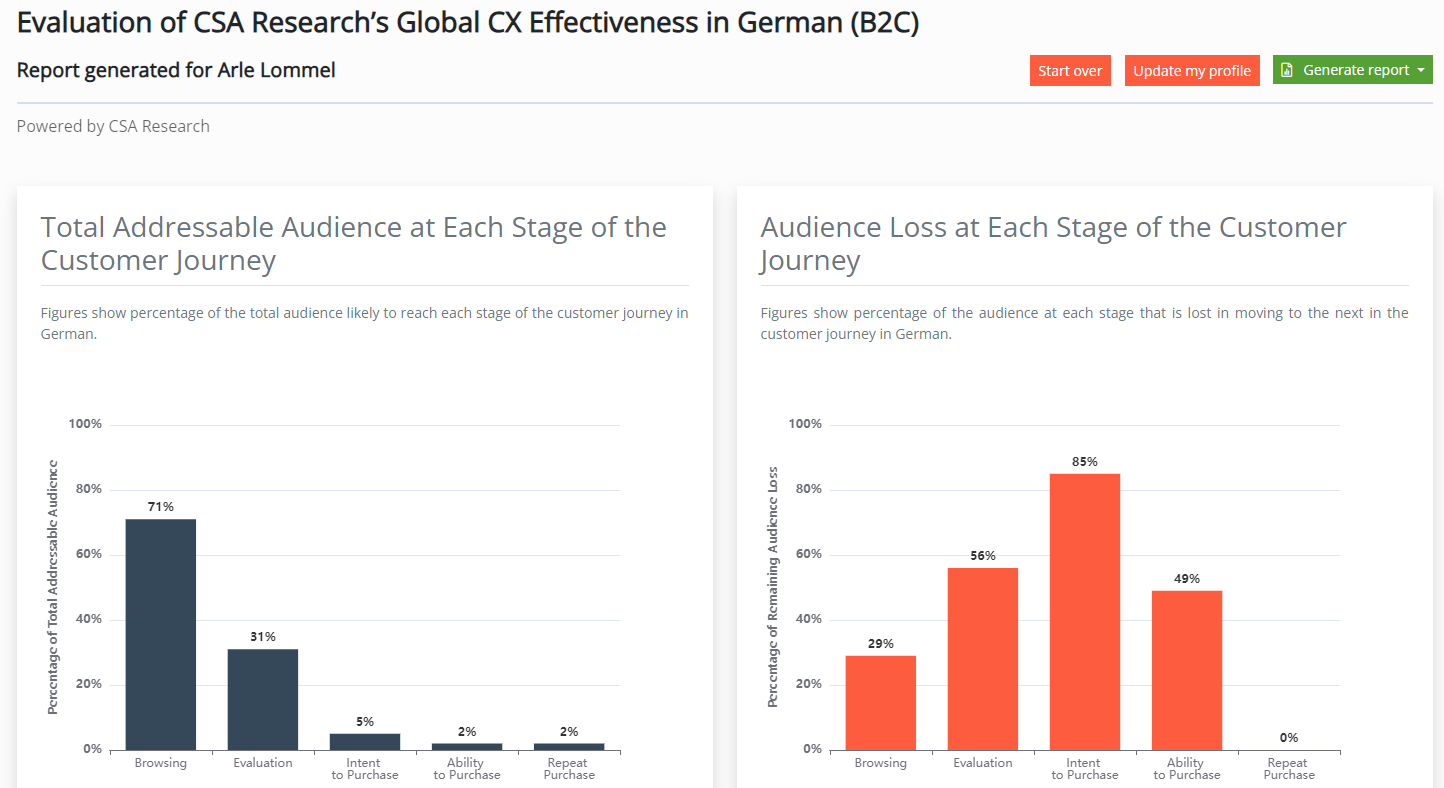Select the 5% Intent to Purchase bar
This screenshot has width=1444, height=788.
pos(365,741)
